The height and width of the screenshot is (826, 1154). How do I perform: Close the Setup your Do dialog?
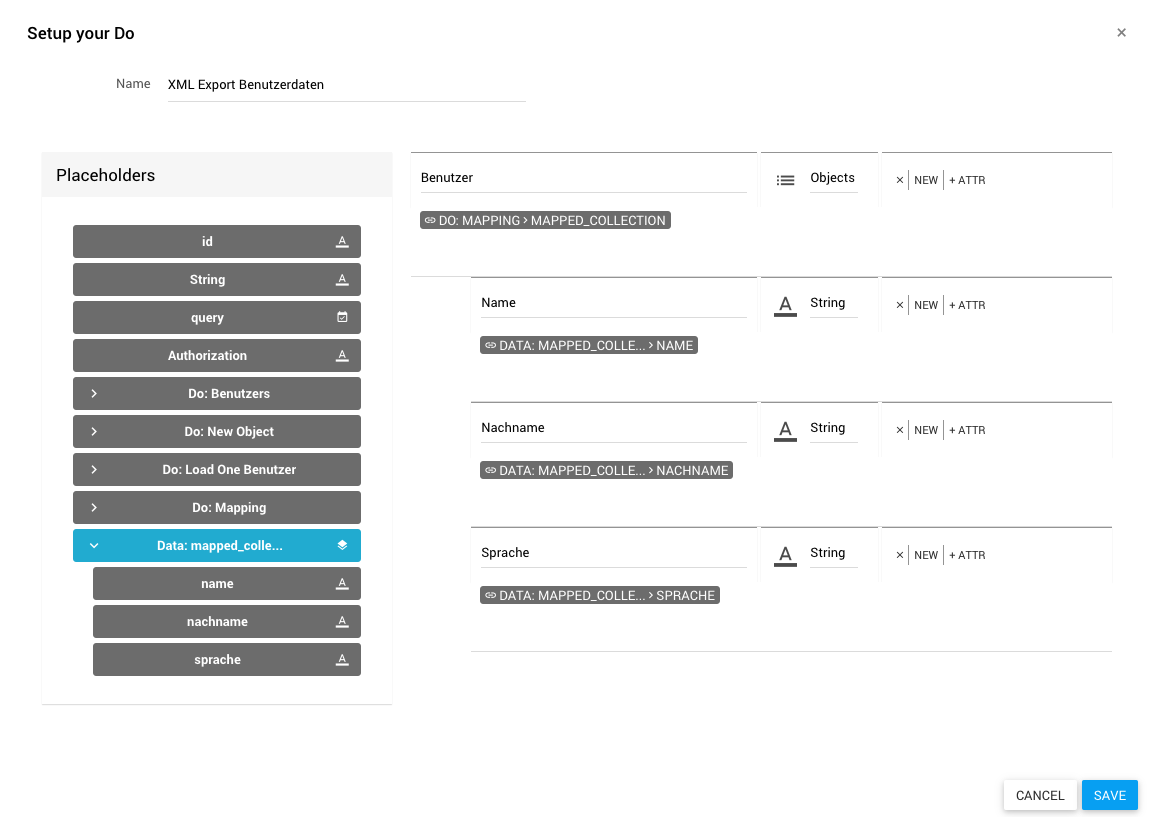click(x=1121, y=33)
